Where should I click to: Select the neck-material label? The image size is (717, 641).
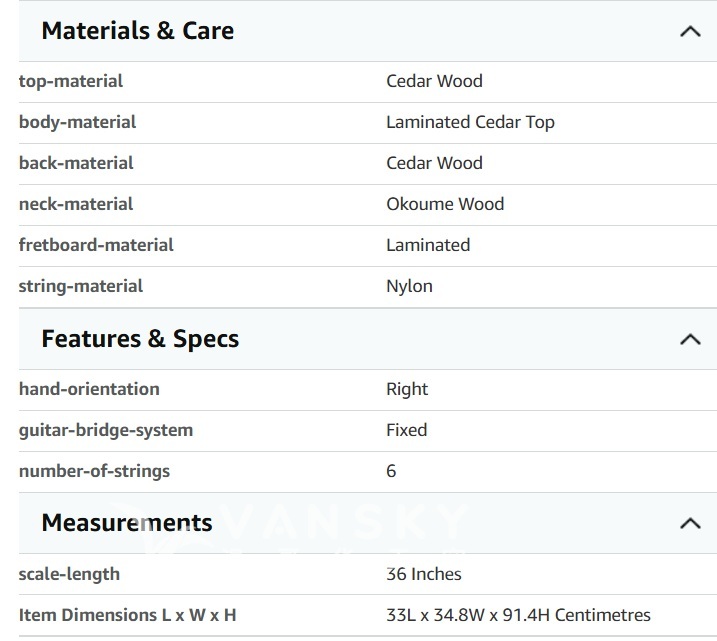click(76, 204)
